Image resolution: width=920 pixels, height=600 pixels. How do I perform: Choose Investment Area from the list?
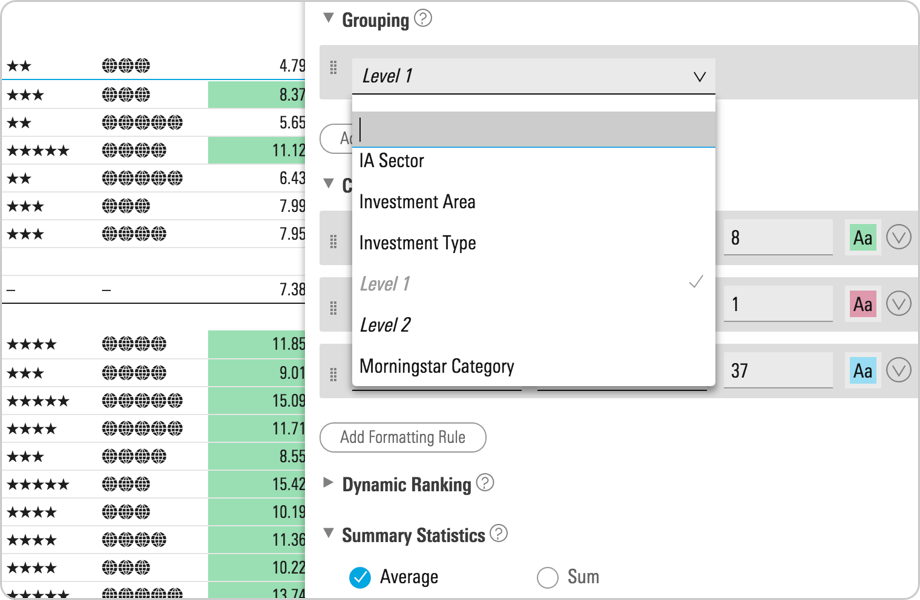coord(417,202)
